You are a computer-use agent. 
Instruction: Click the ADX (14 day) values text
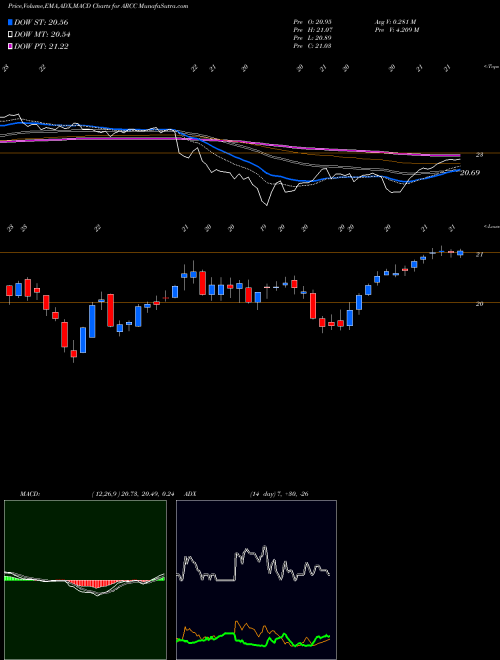(277, 494)
